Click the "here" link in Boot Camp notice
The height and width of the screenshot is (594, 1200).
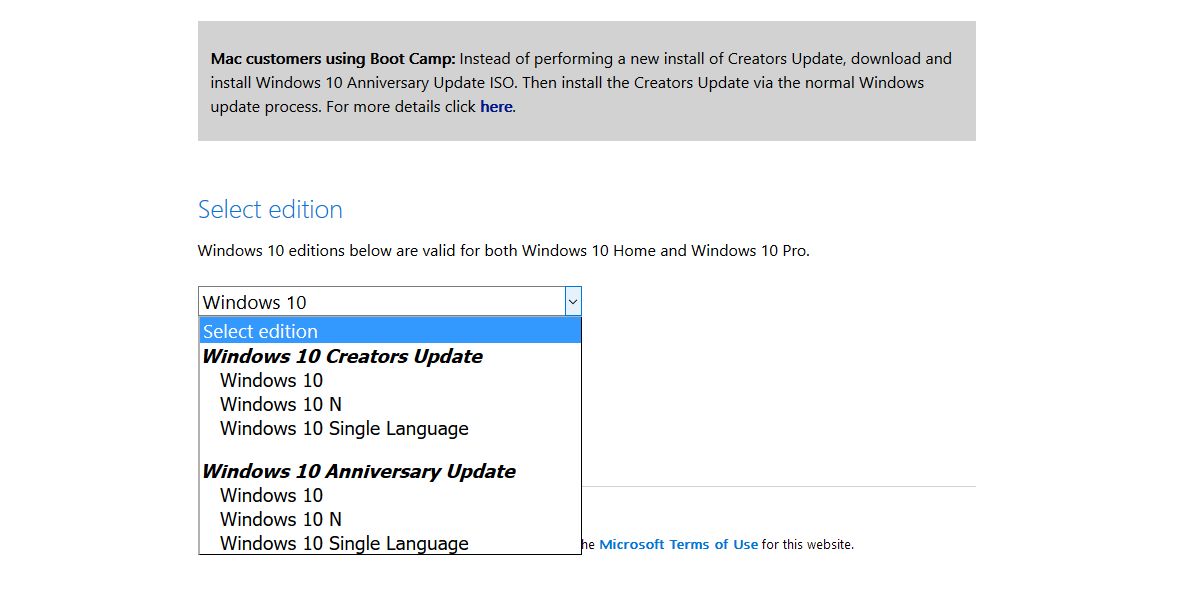coord(496,106)
